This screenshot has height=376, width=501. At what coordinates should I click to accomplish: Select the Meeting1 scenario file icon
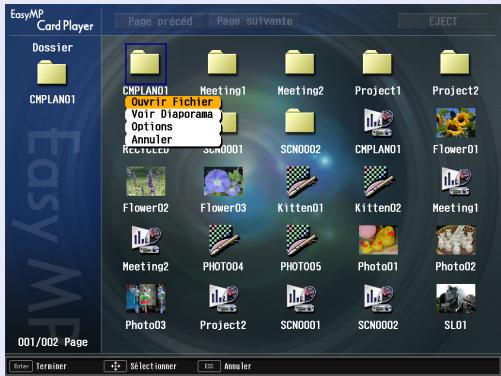point(456,181)
